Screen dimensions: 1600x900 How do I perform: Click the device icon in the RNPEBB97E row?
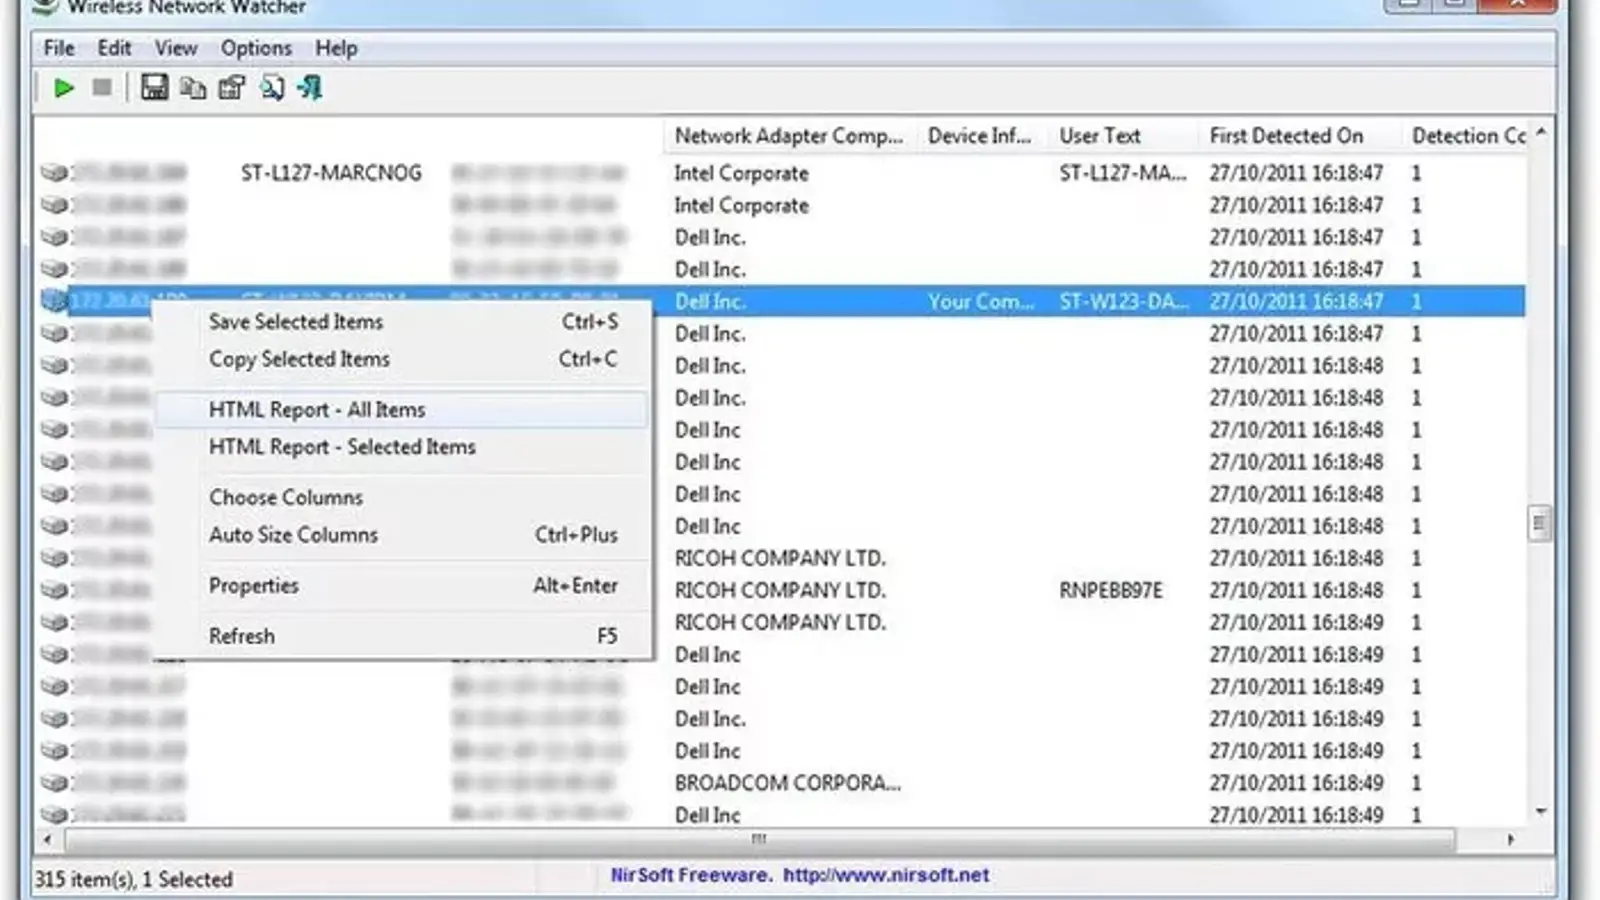coord(54,590)
